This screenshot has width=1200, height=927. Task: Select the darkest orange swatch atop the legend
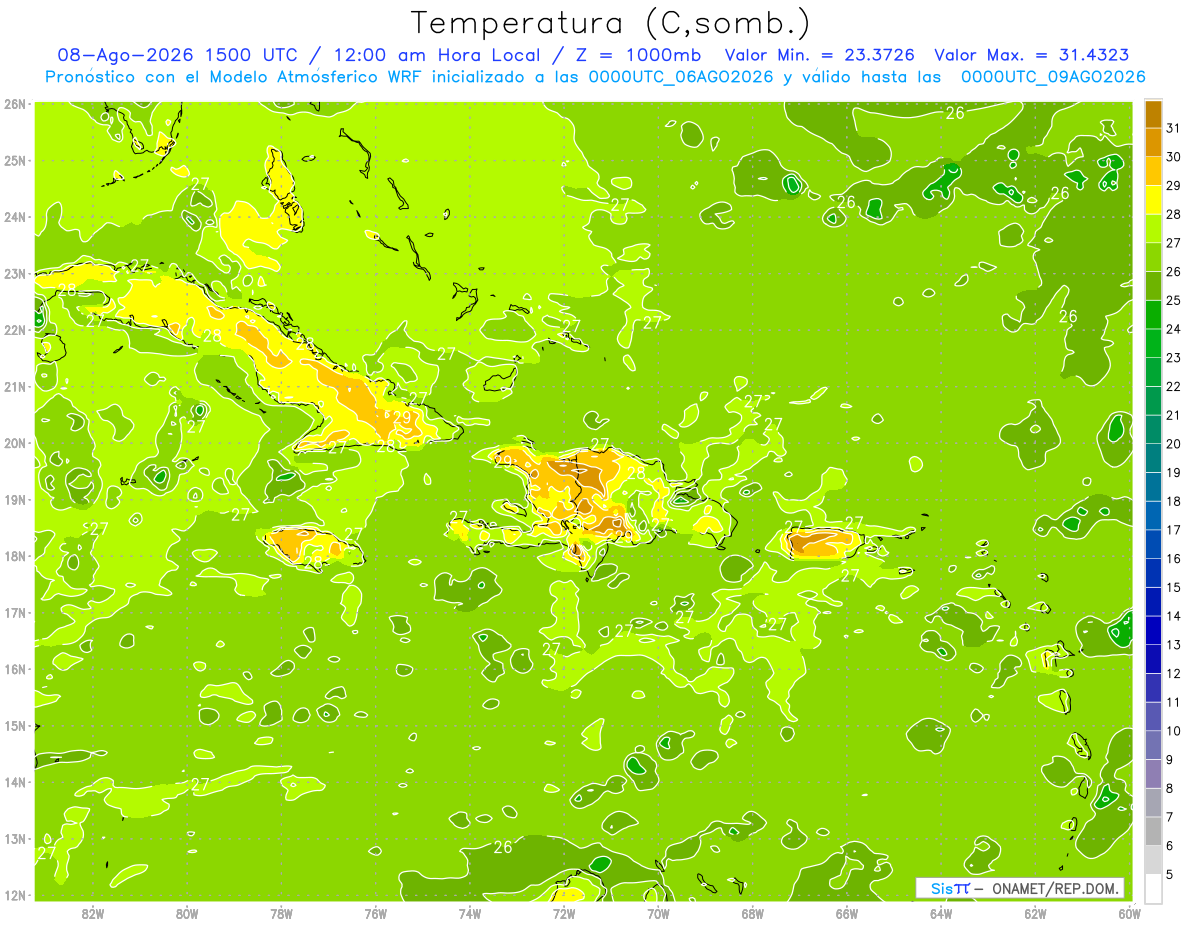coord(1153,114)
